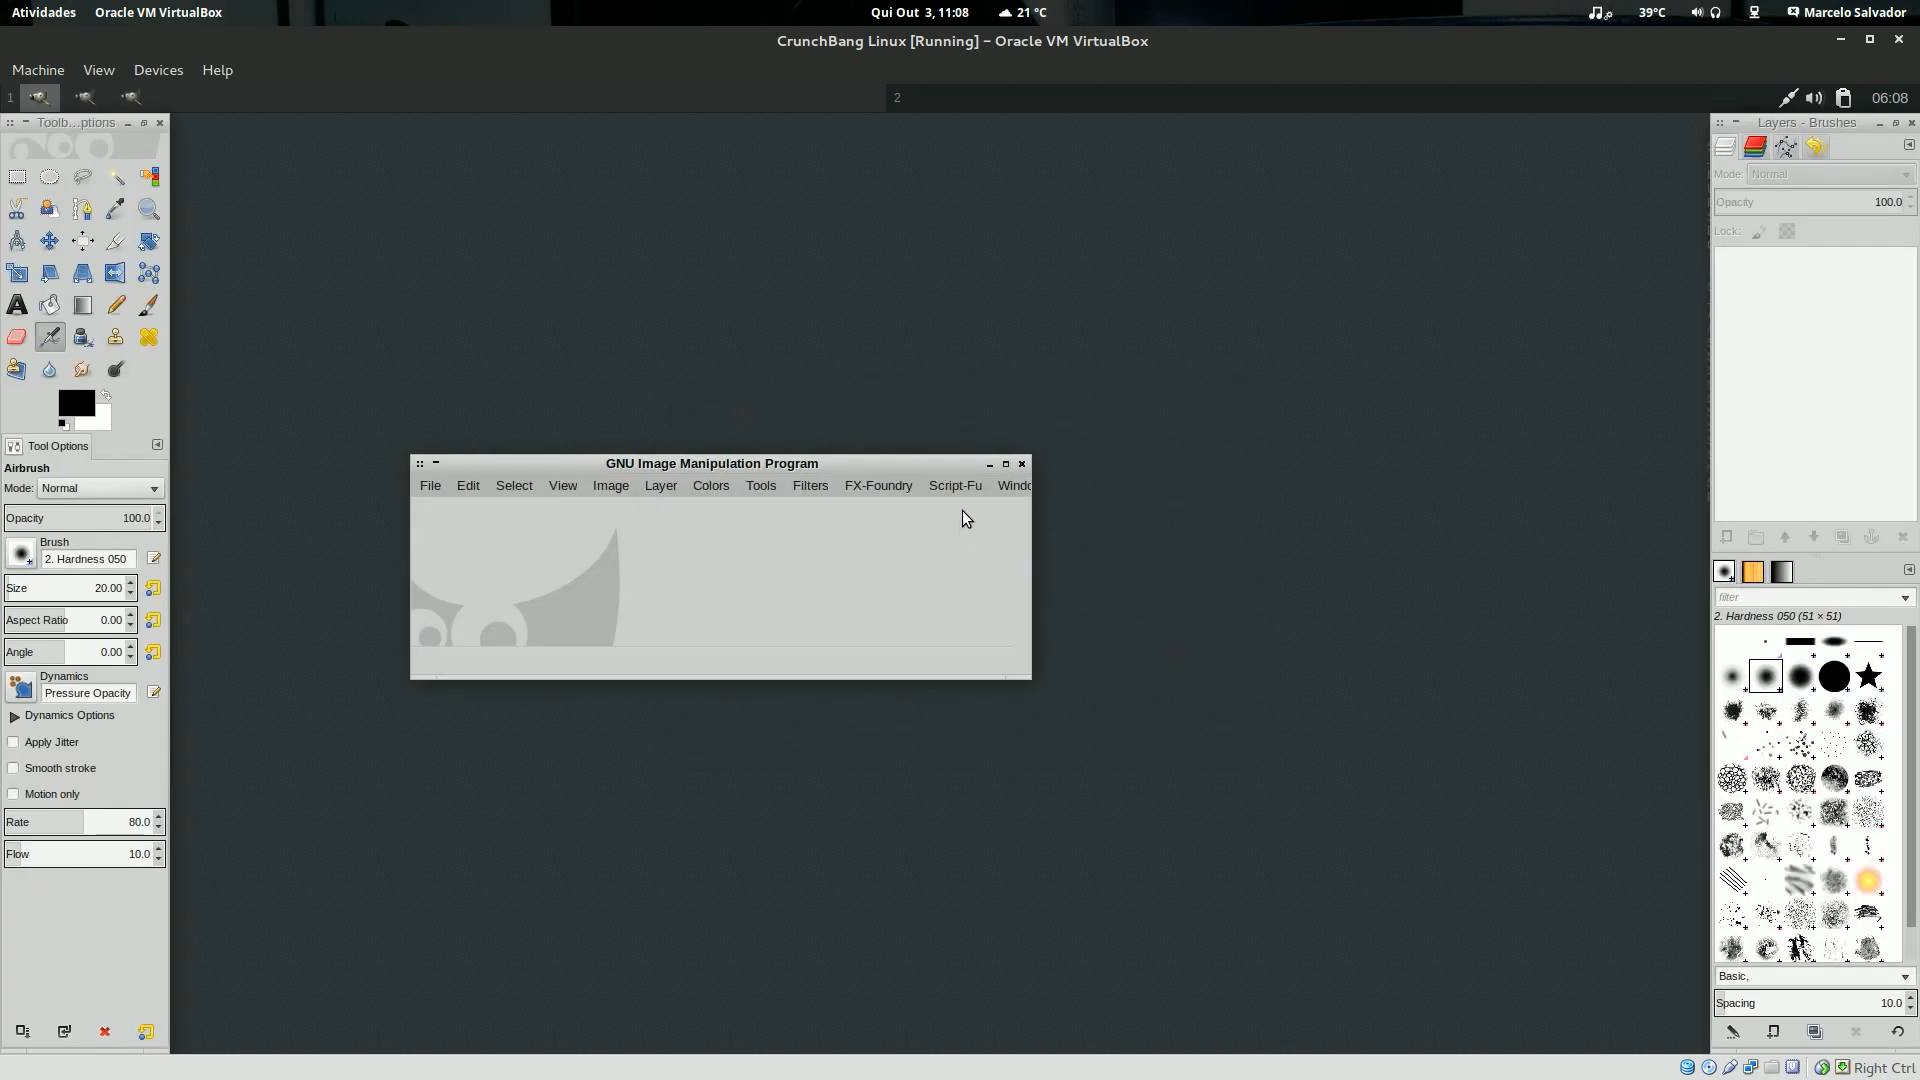The width and height of the screenshot is (1920, 1080).
Task: Open the File menu in GIMP
Action: [x=430, y=486]
